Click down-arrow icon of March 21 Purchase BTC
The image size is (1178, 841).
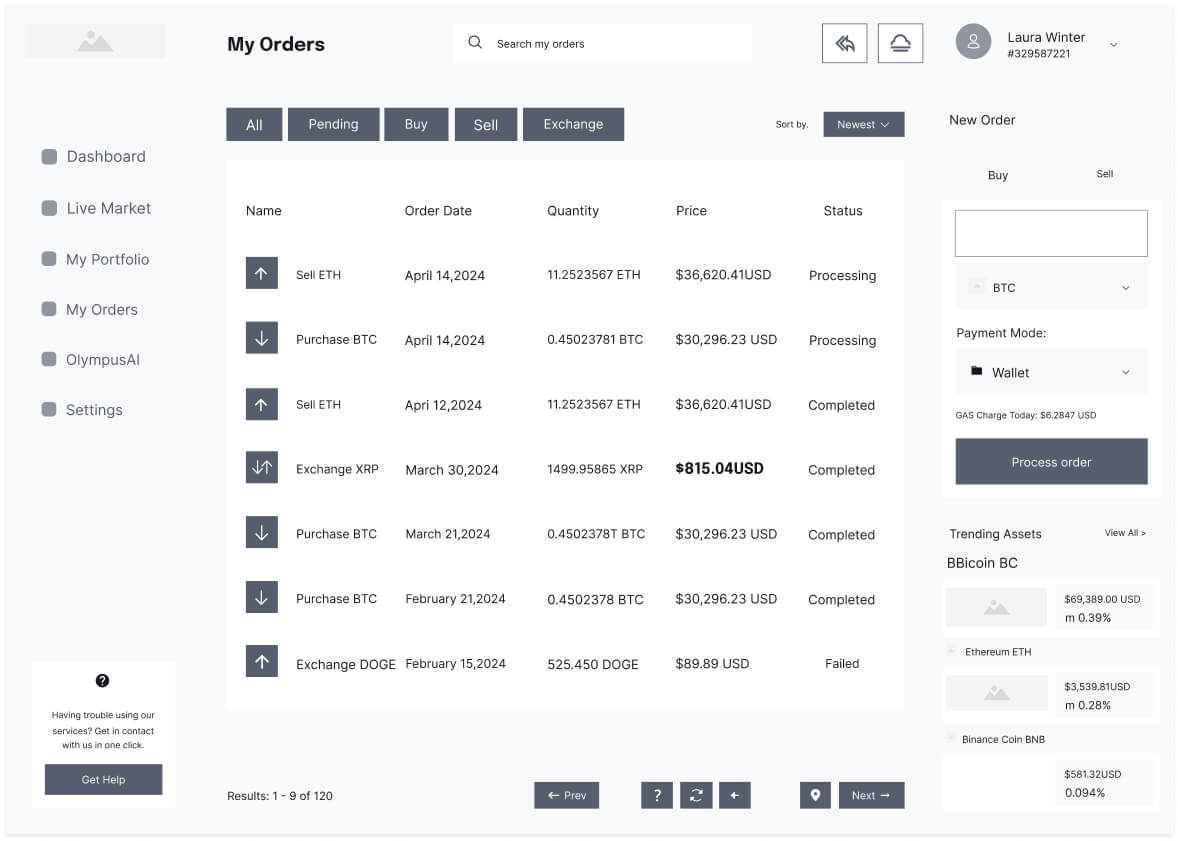click(261, 532)
